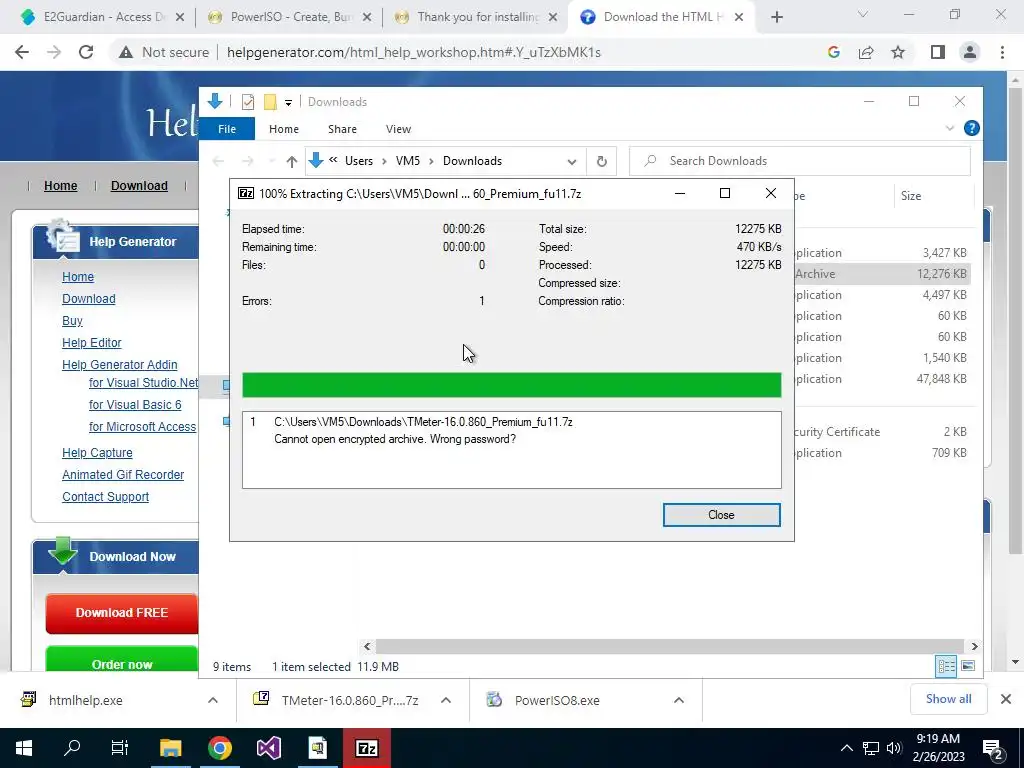Open the Share ribbon tab in Explorer
The image size is (1024, 768).
pos(342,129)
